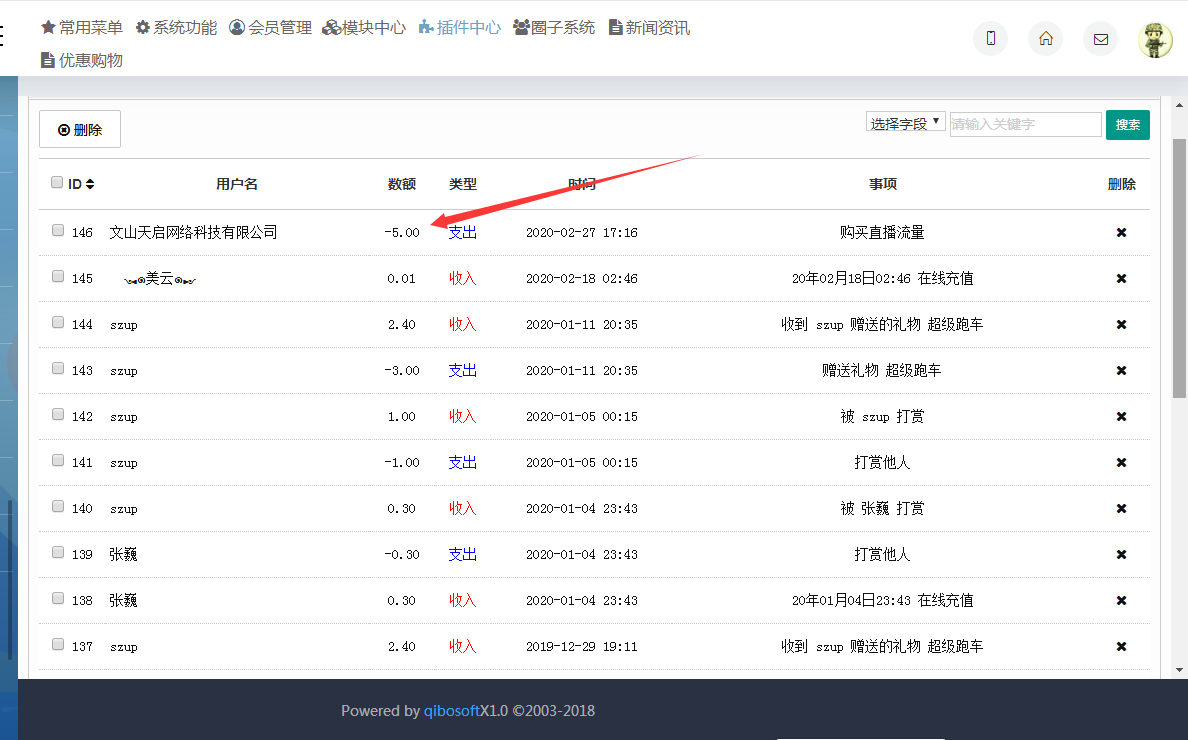This screenshot has width=1188, height=740.
Task: Select the checkbox for record 141
Action: tap(58, 461)
